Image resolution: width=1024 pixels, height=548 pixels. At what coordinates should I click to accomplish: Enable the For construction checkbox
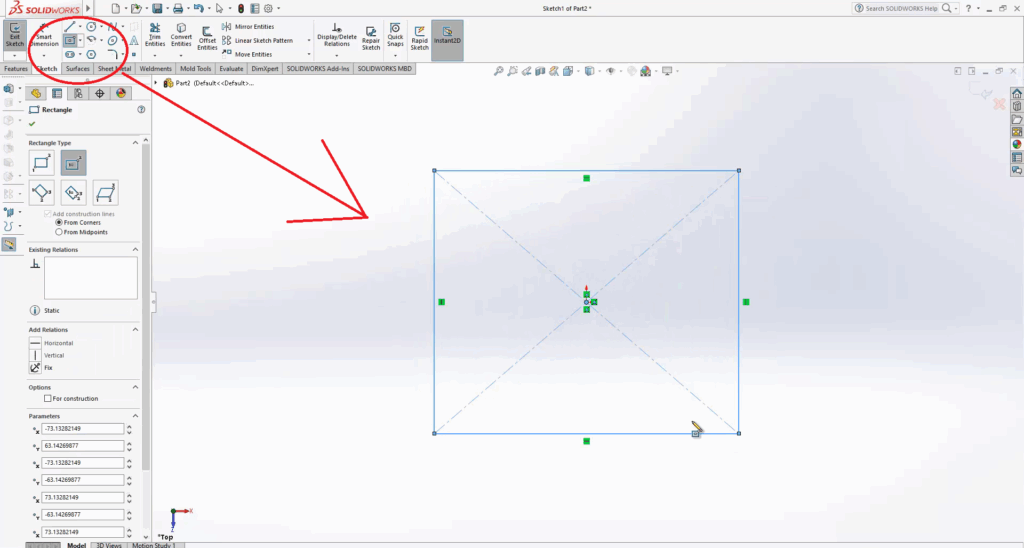click(47, 398)
